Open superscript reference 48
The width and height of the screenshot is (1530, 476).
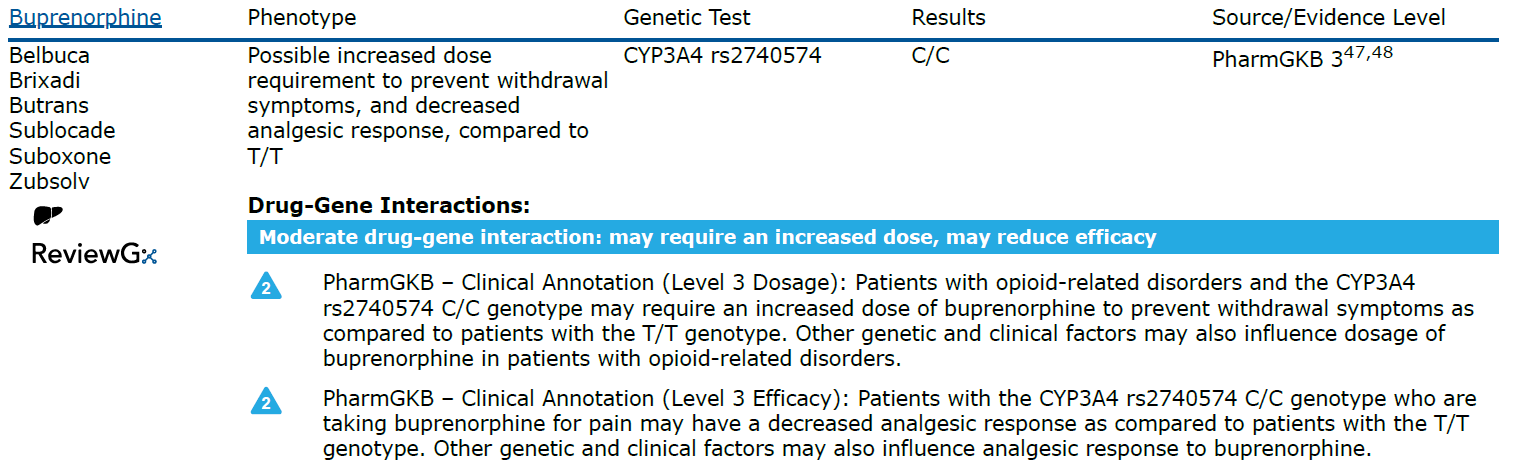click(x=1382, y=52)
